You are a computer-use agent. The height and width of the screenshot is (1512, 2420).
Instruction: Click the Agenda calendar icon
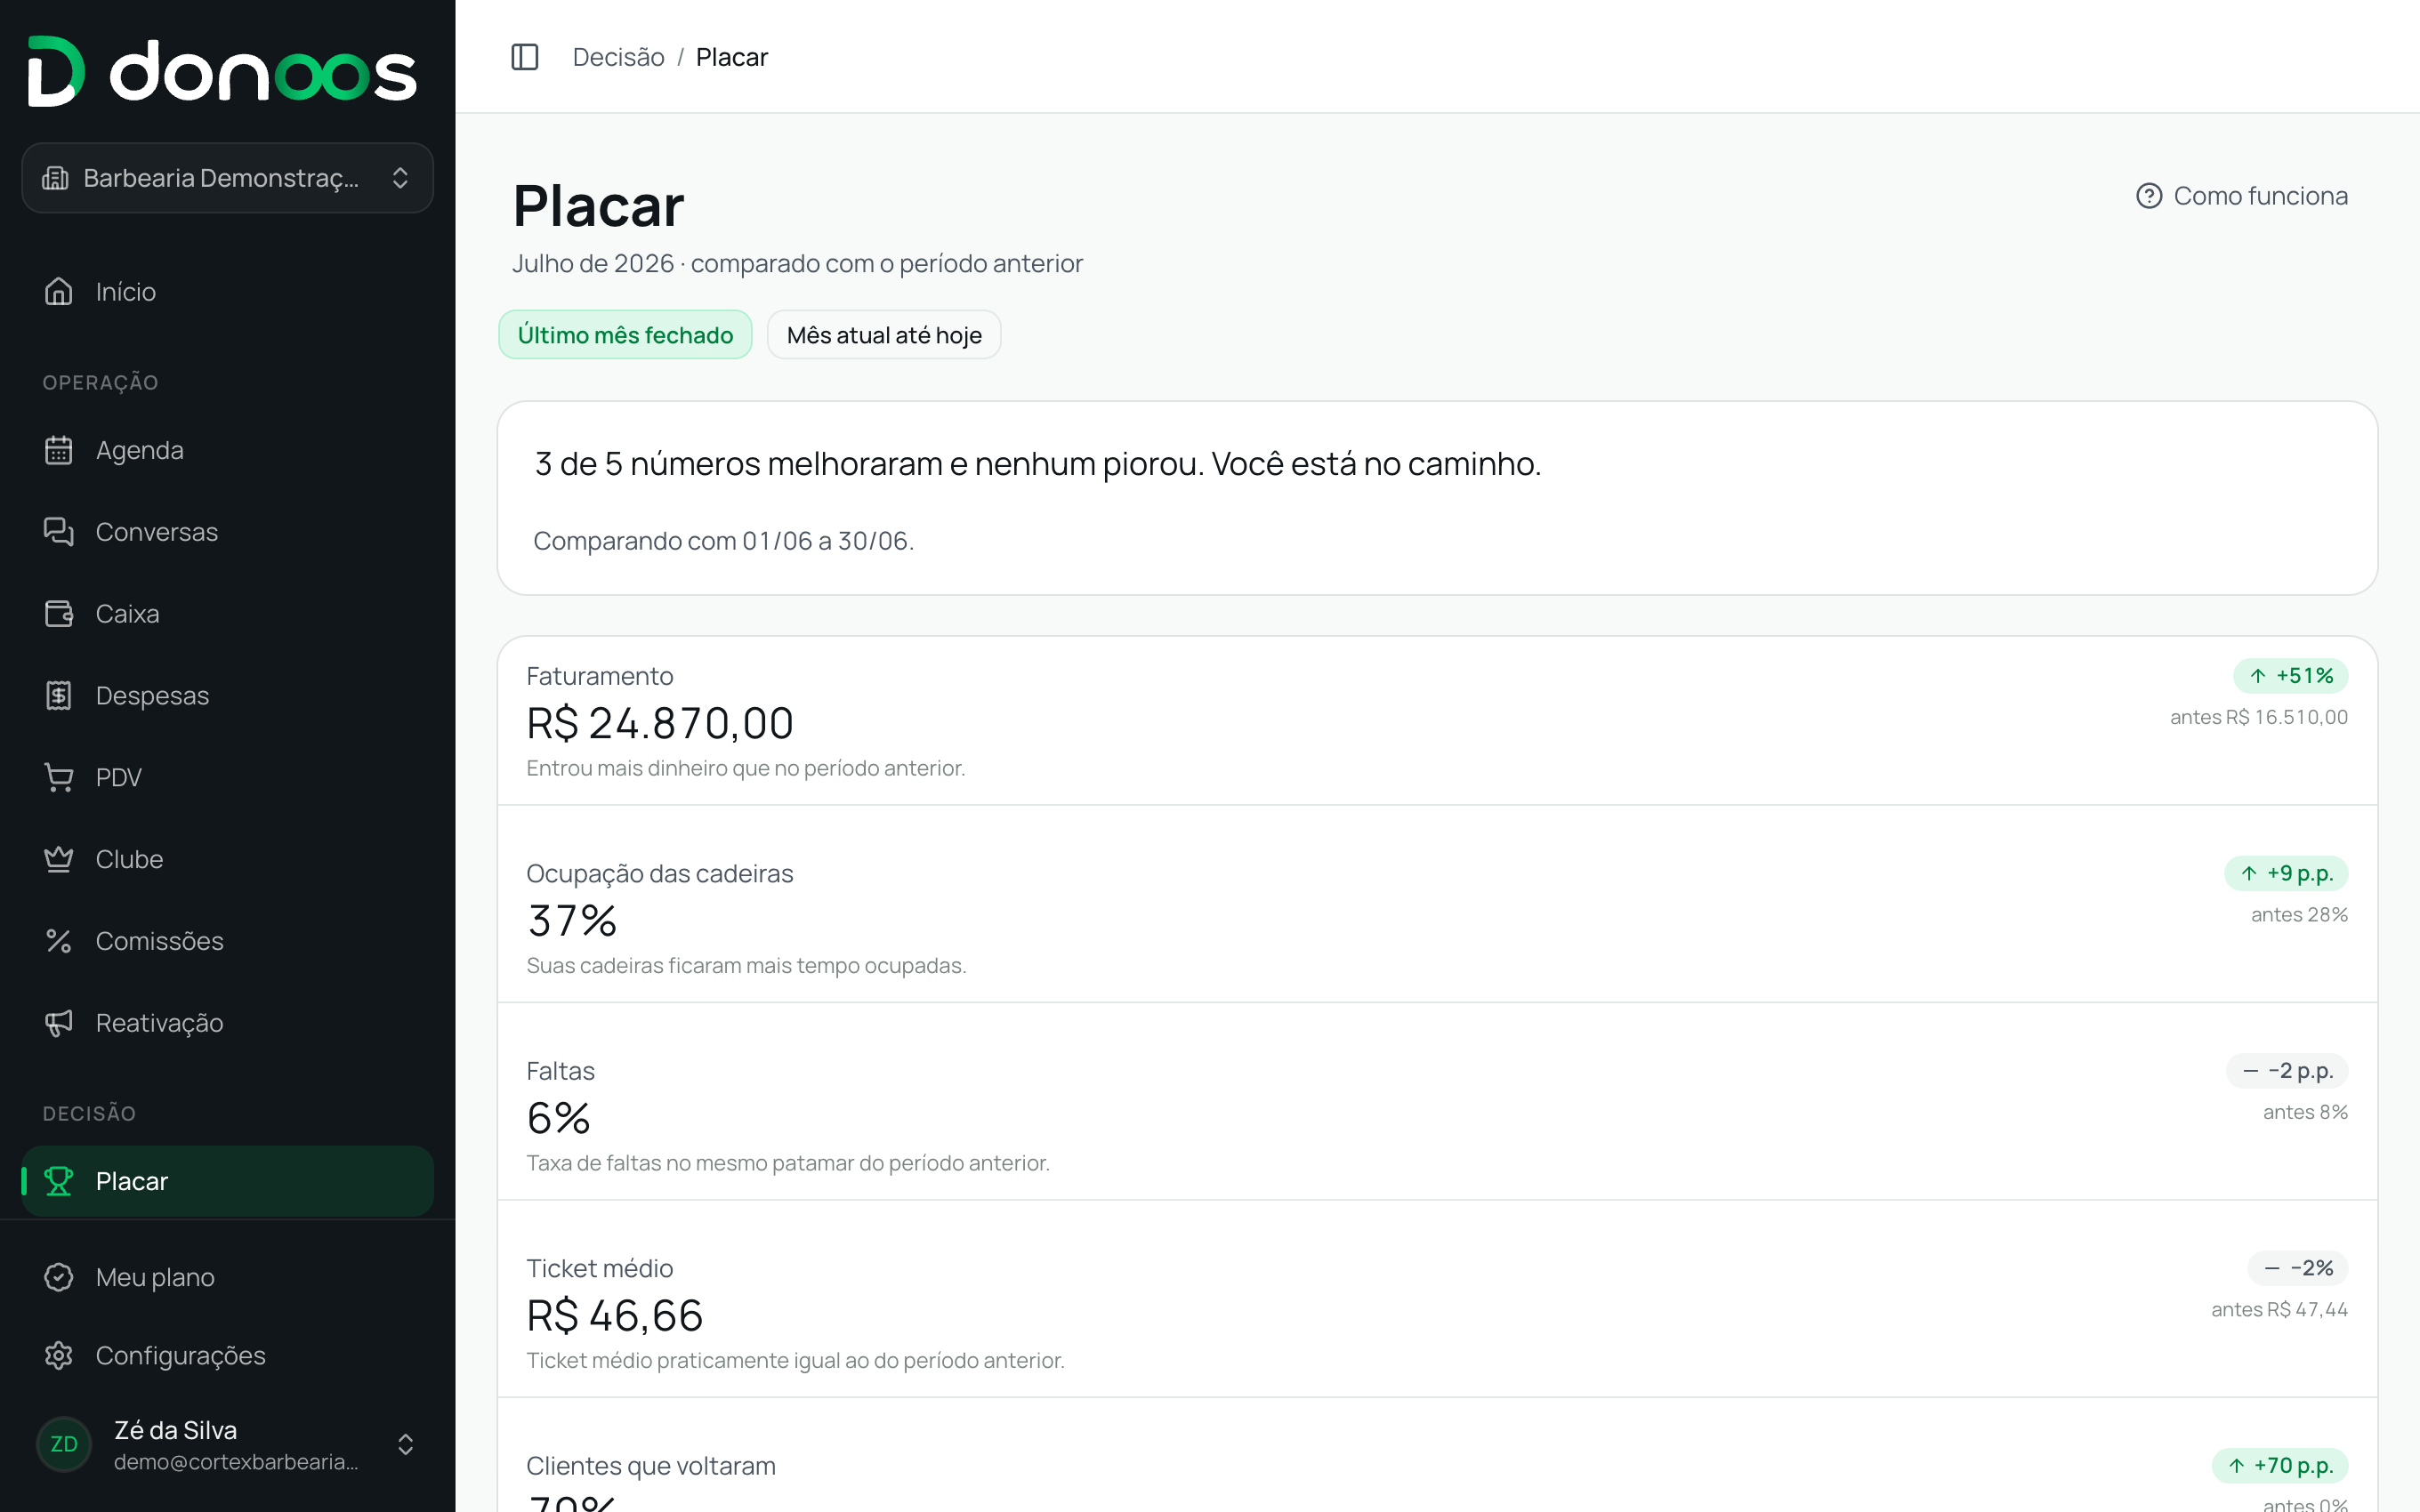coord(59,450)
